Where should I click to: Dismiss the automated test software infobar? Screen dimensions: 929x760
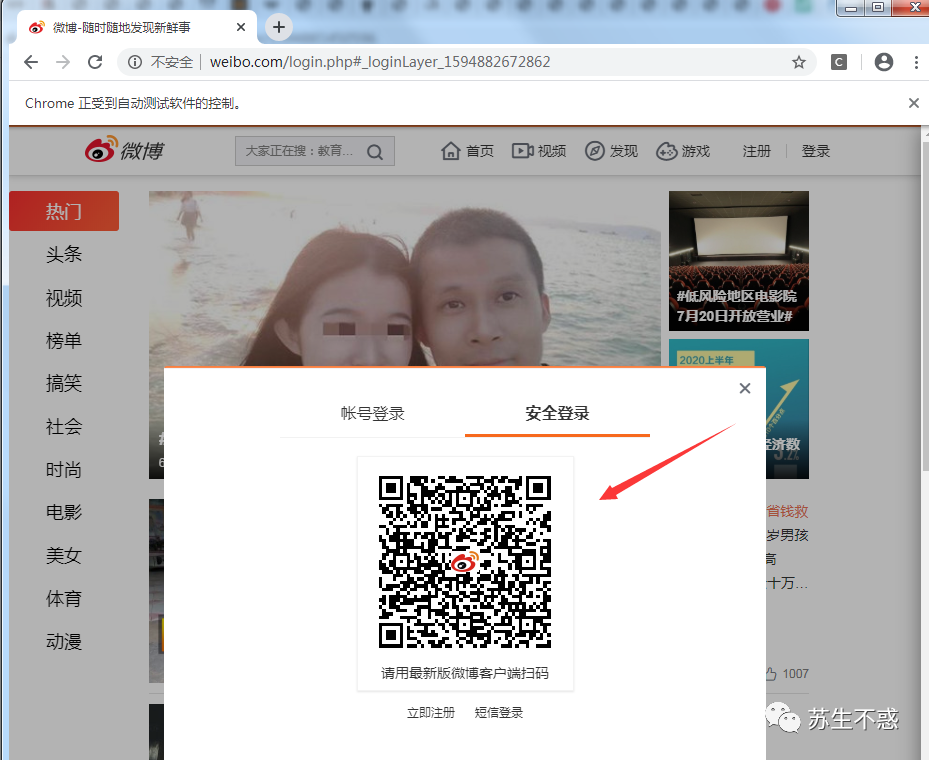tap(914, 103)
